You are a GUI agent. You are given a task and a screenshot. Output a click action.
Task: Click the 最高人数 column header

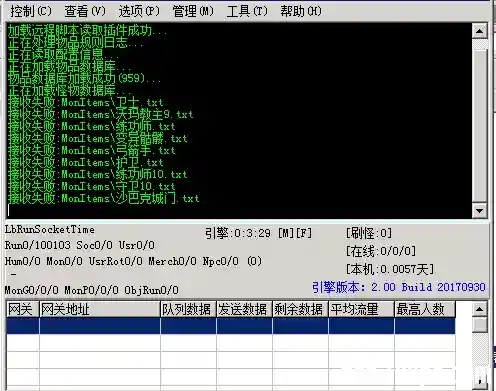(425, 309)
